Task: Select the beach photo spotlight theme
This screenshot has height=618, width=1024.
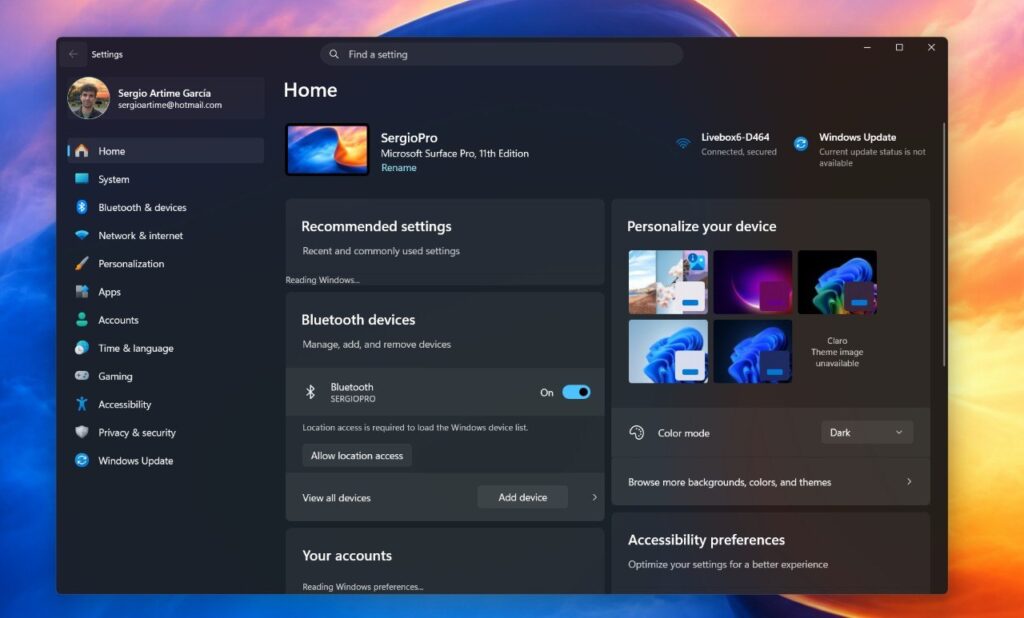Action: (x=668, y=282)
